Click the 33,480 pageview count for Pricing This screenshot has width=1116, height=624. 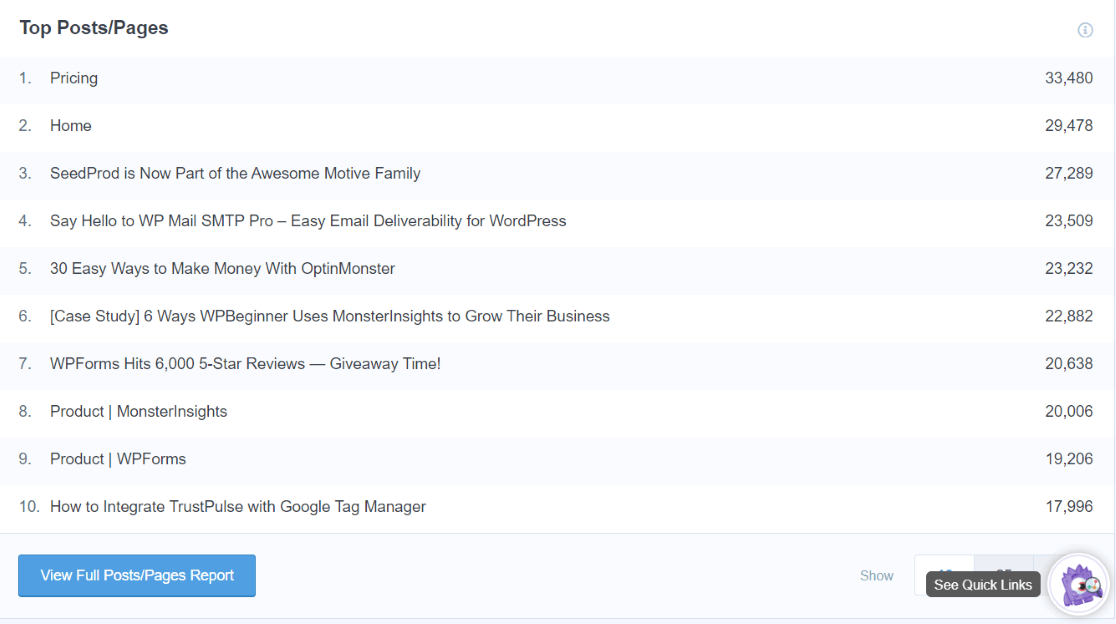pos(1069,78)
